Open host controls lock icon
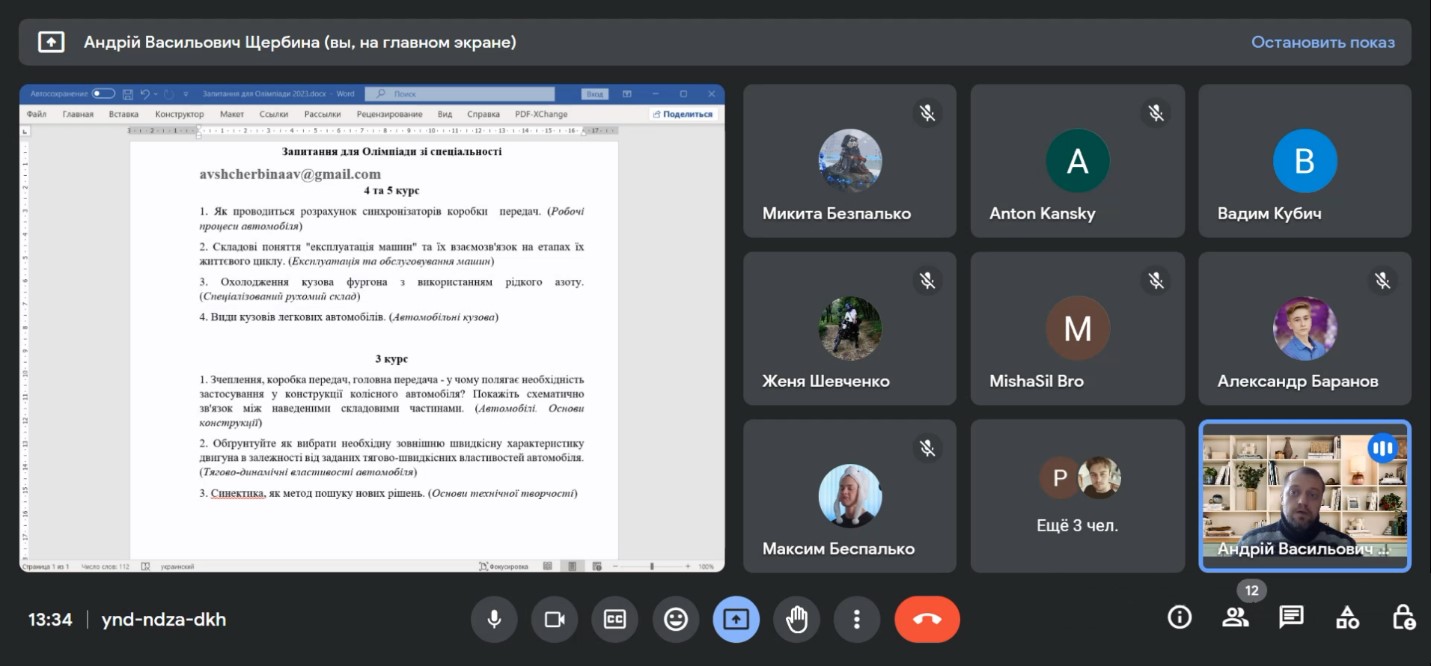The width and height of the screenshot is (1431, 666). 1404,618
